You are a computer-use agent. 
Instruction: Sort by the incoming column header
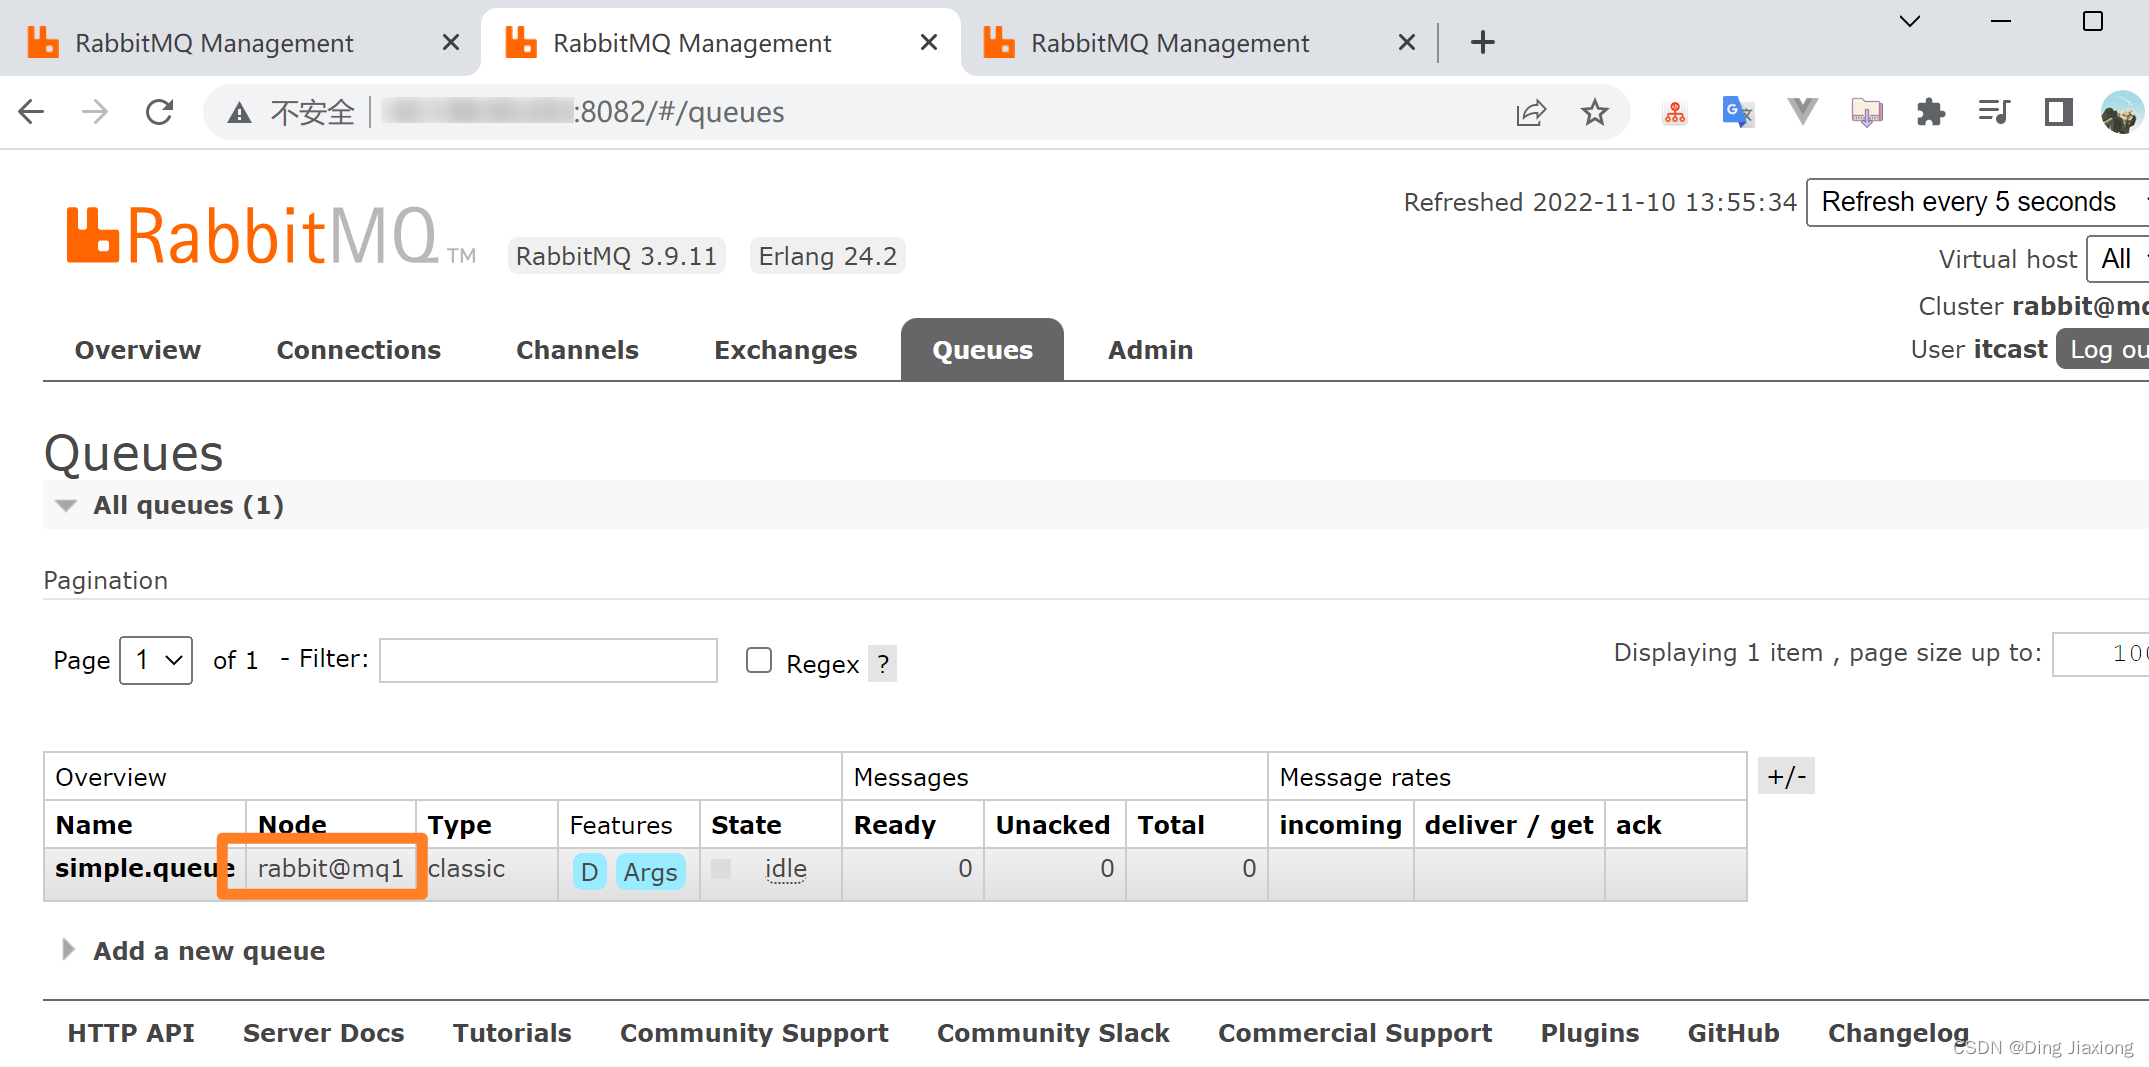[x=1340, y=825]
